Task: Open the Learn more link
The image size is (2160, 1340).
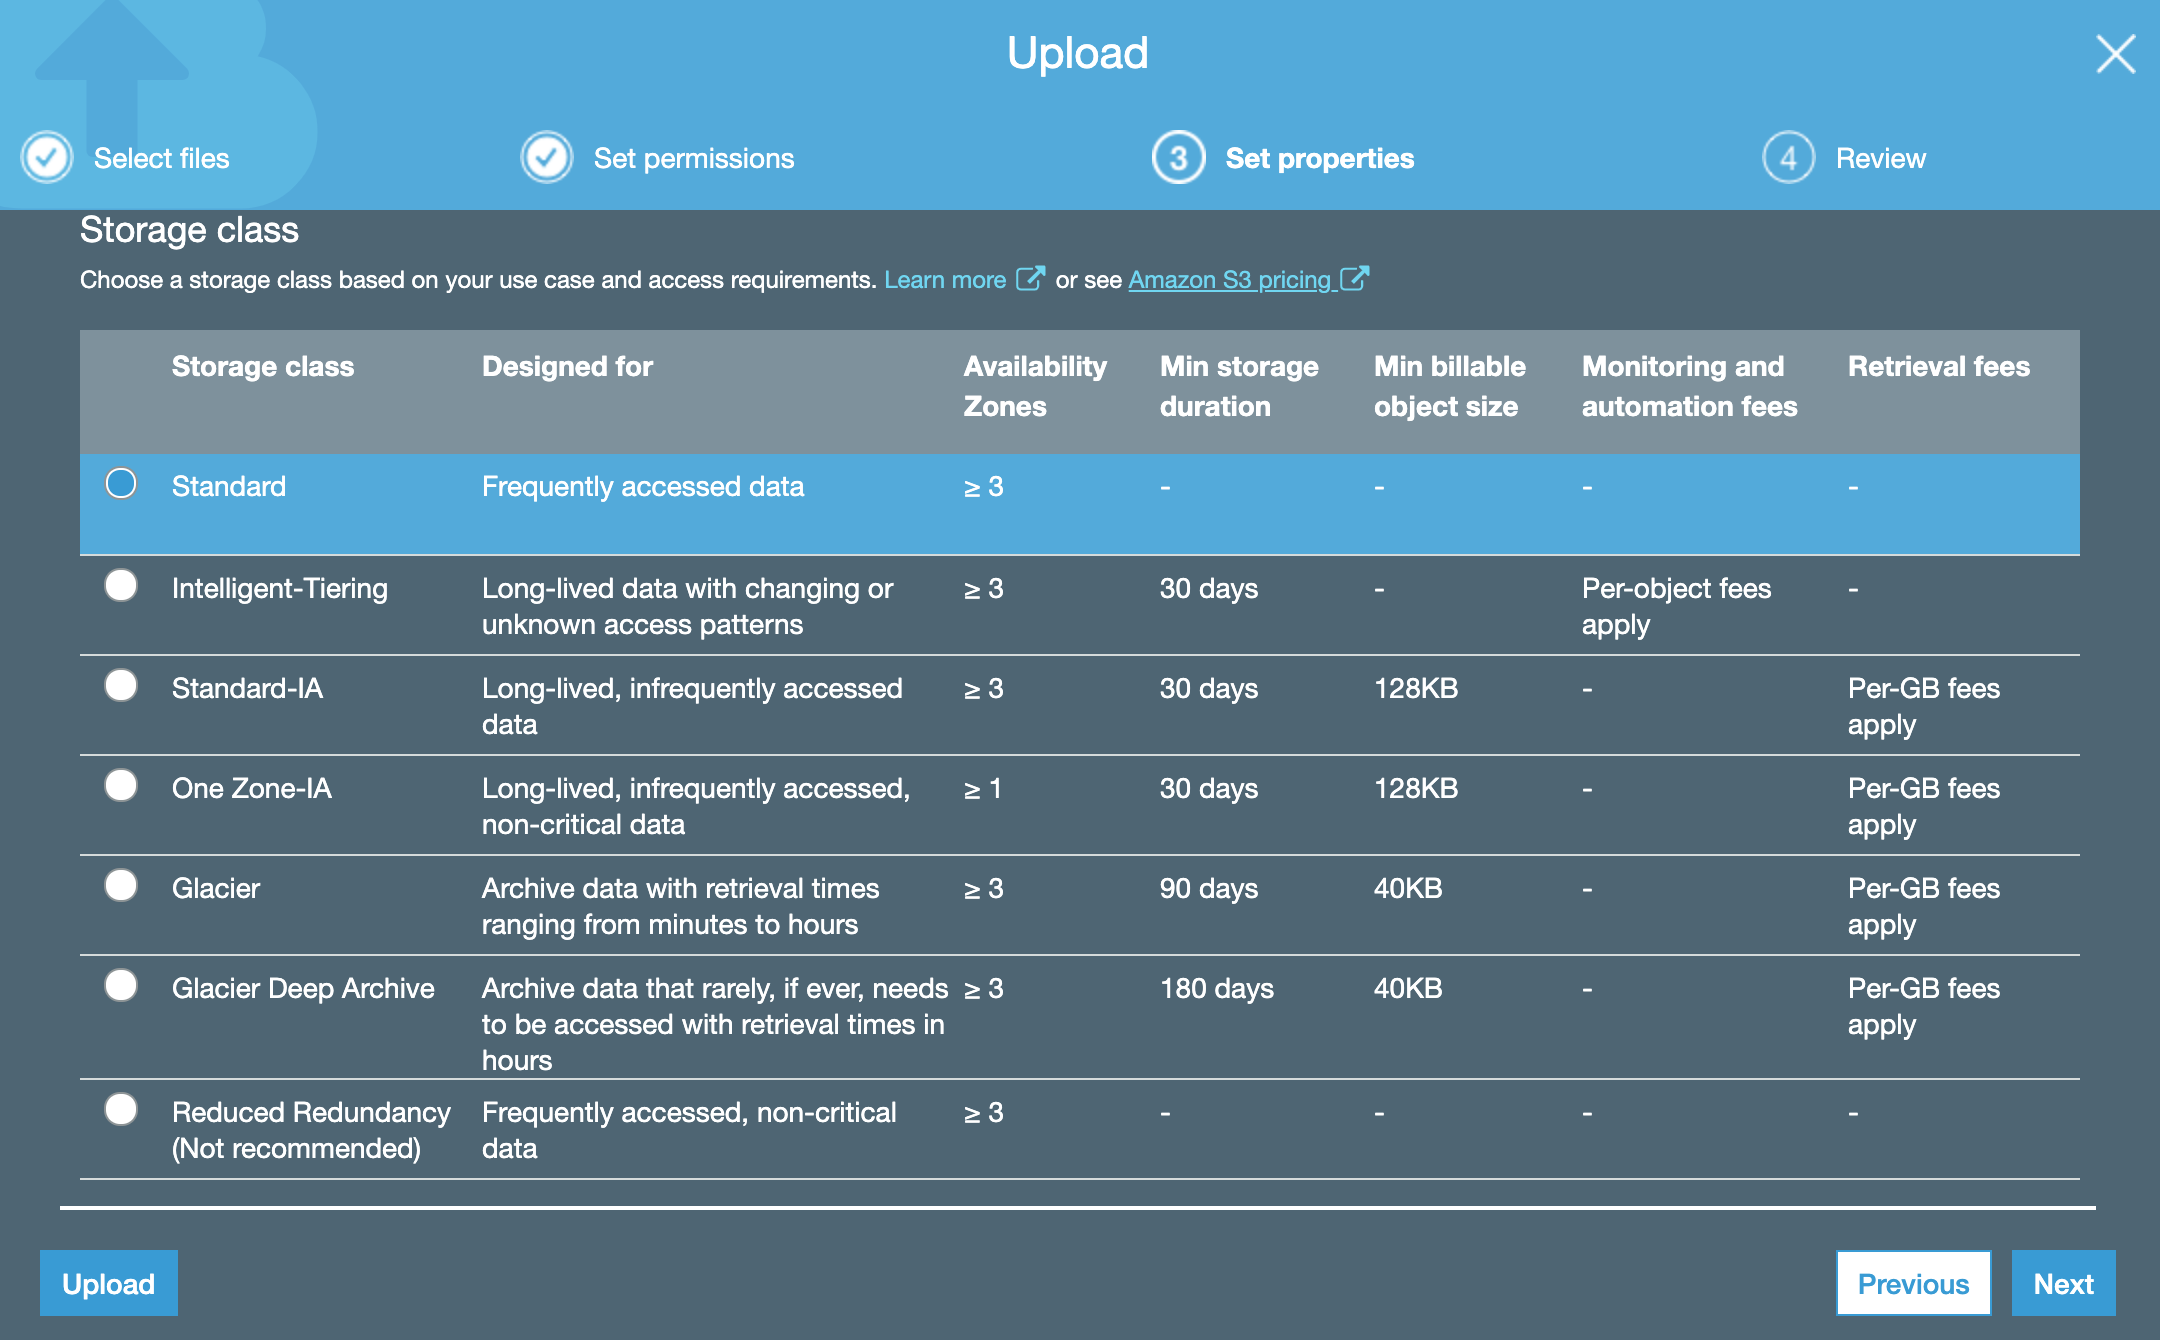Action: tap(945, 280)
